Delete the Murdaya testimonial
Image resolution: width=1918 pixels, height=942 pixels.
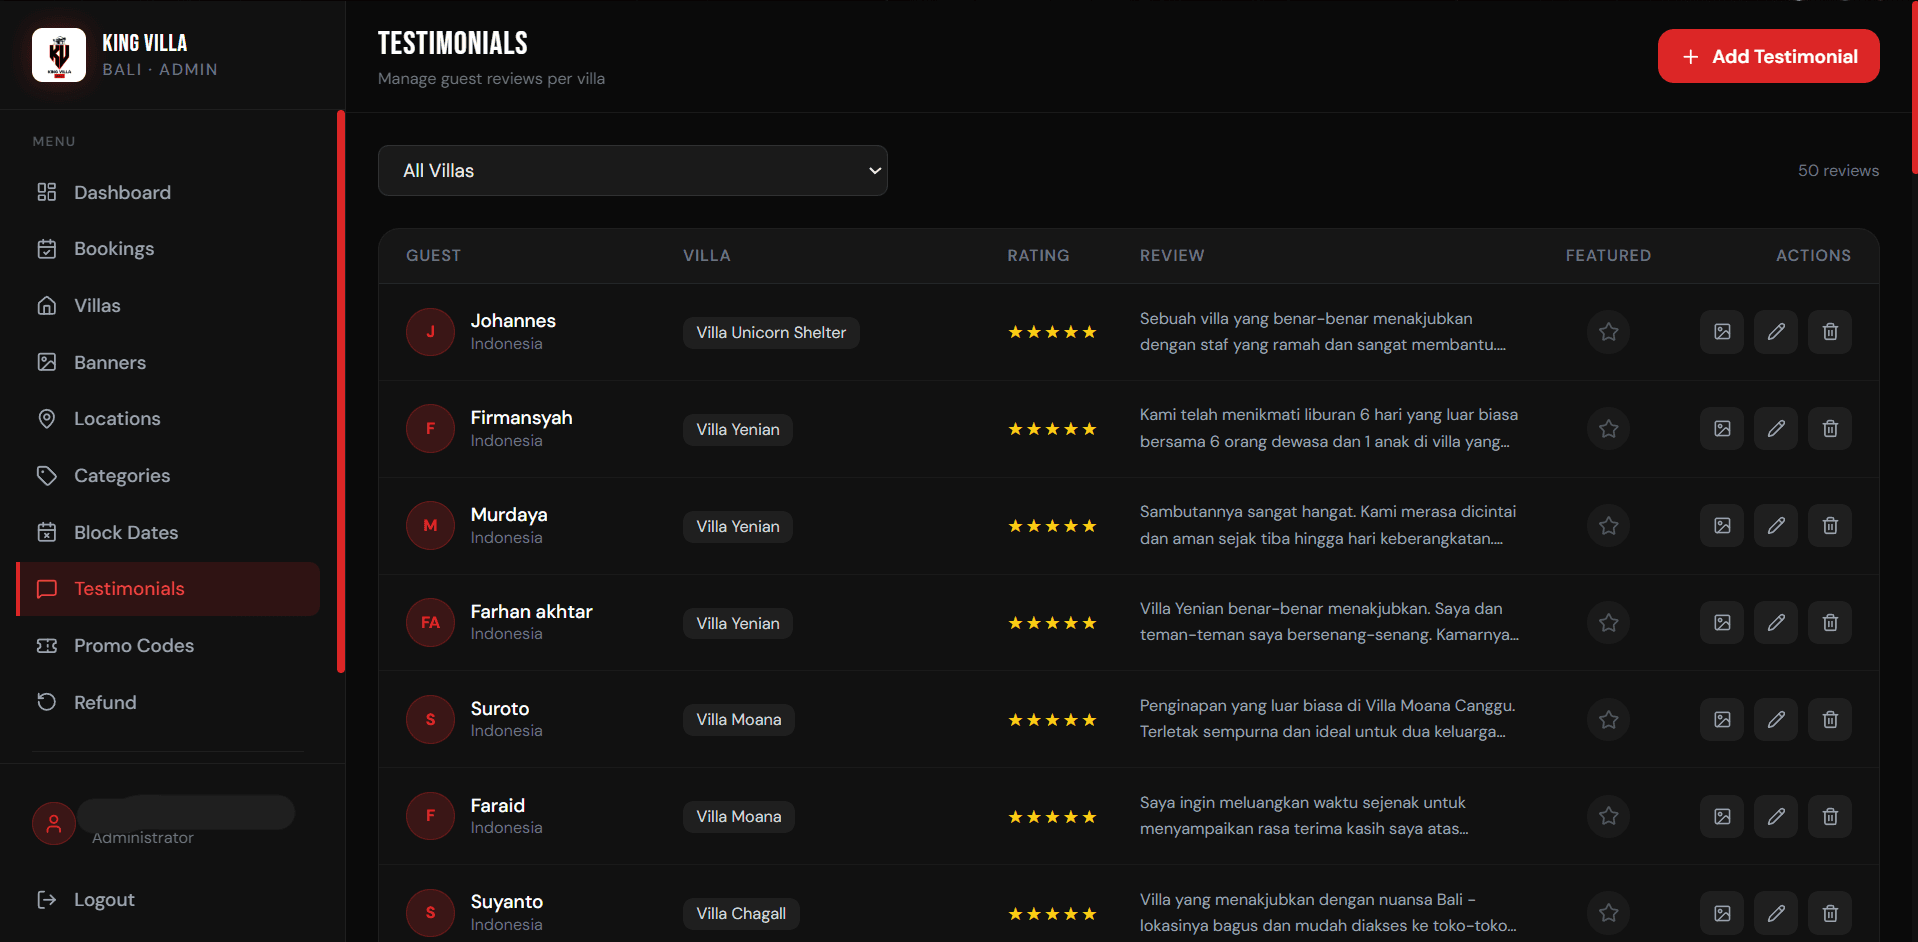(1830, 526)
